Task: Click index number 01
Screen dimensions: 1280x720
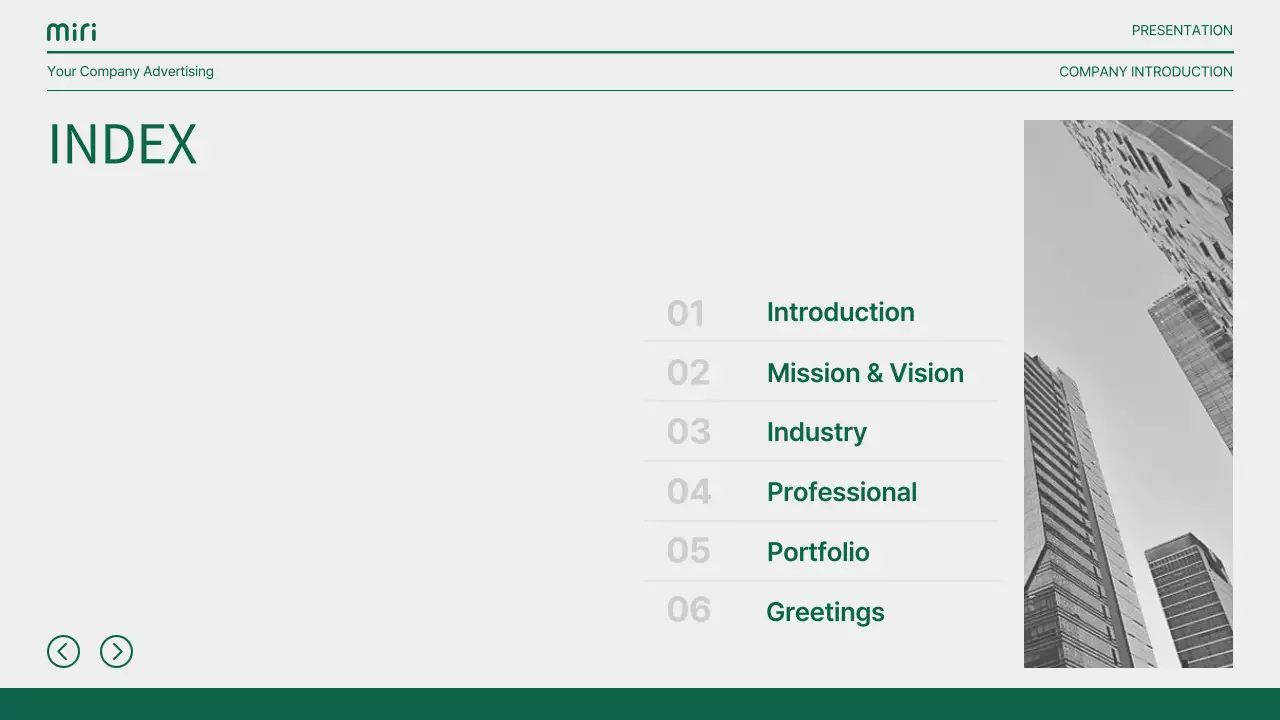Action: [x=686, y=314]
